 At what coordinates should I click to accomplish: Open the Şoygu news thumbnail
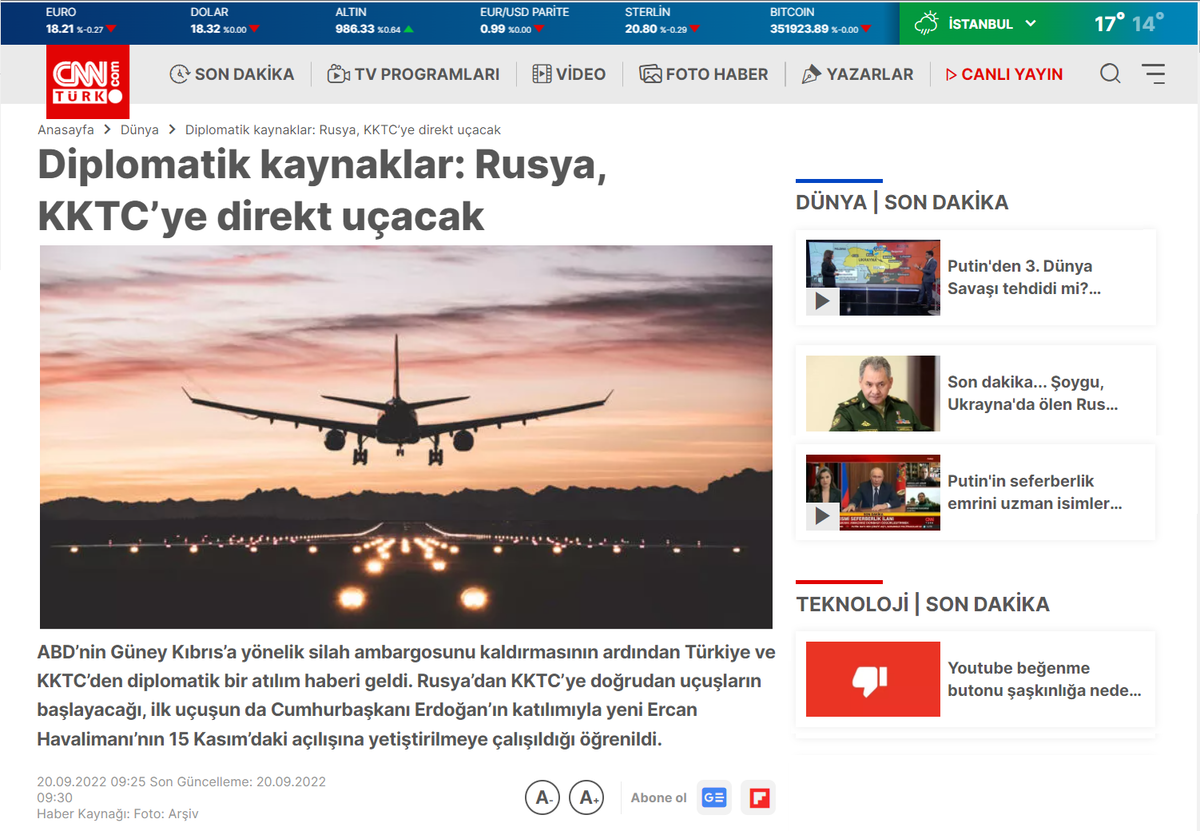click(873, 393)
